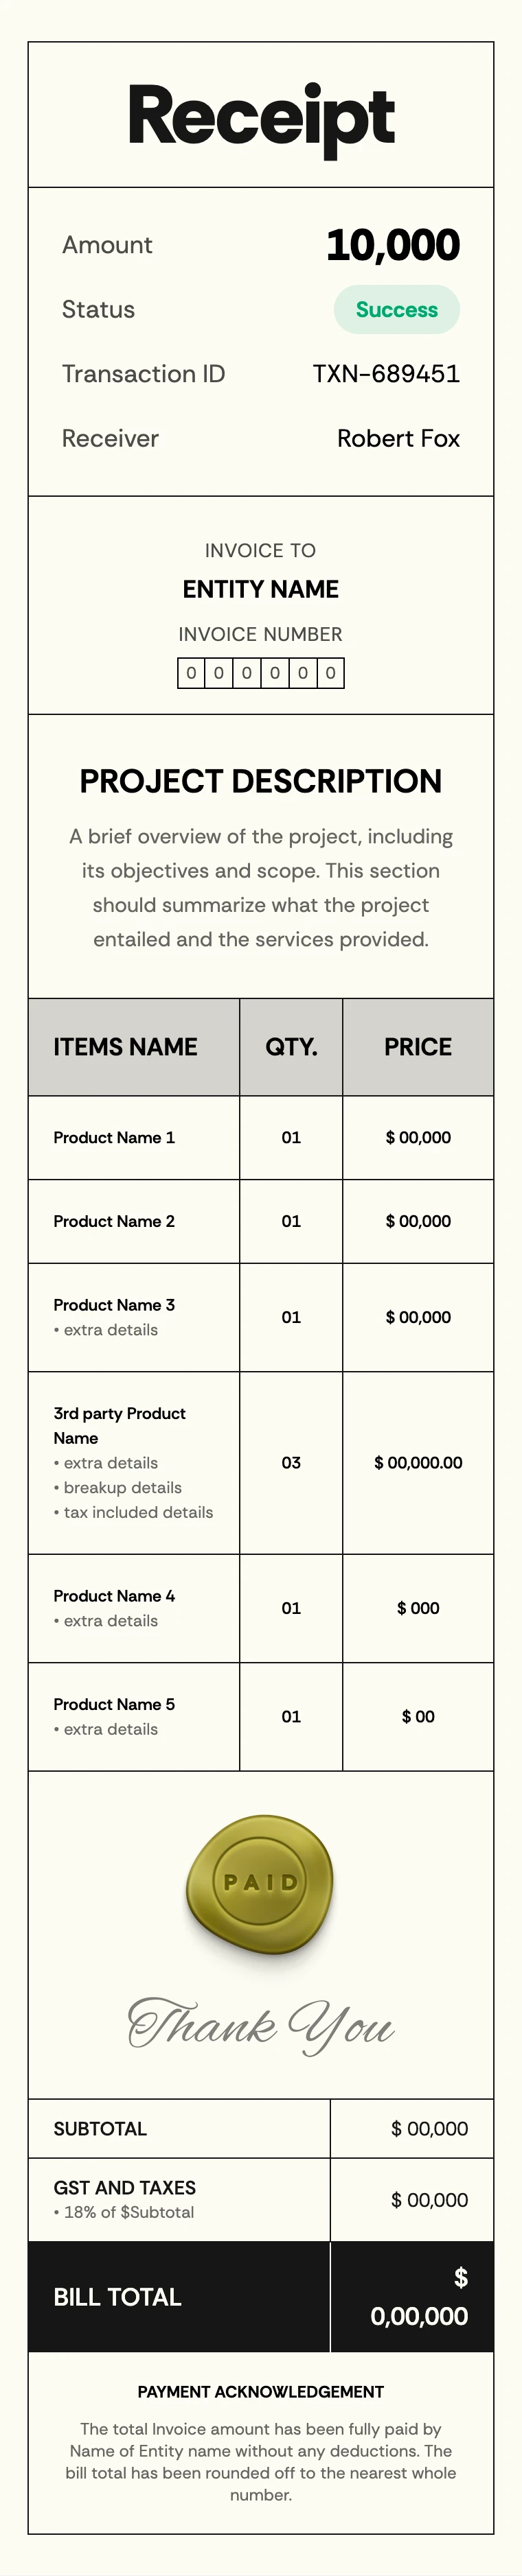Click the BILL TOTAL black bar
The height and width of the screenshot is (2576, 522).
click(117, 2297)
